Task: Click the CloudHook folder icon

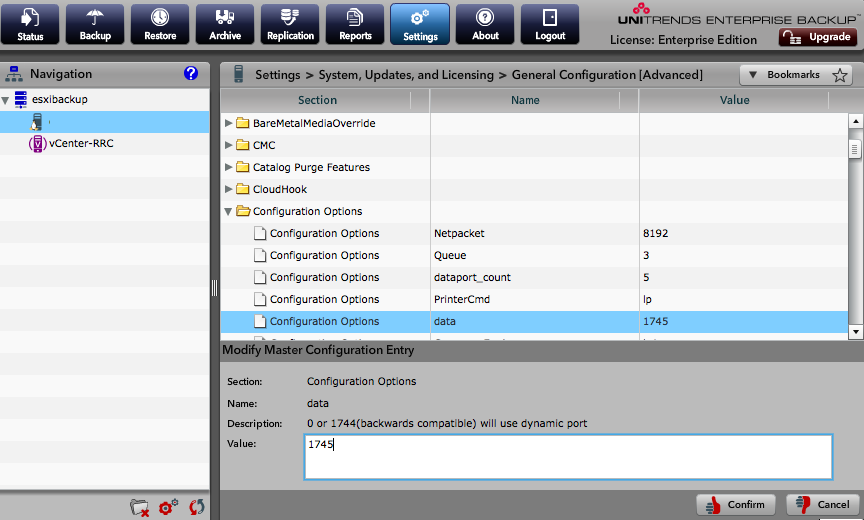Action: (x=243, y=189)
